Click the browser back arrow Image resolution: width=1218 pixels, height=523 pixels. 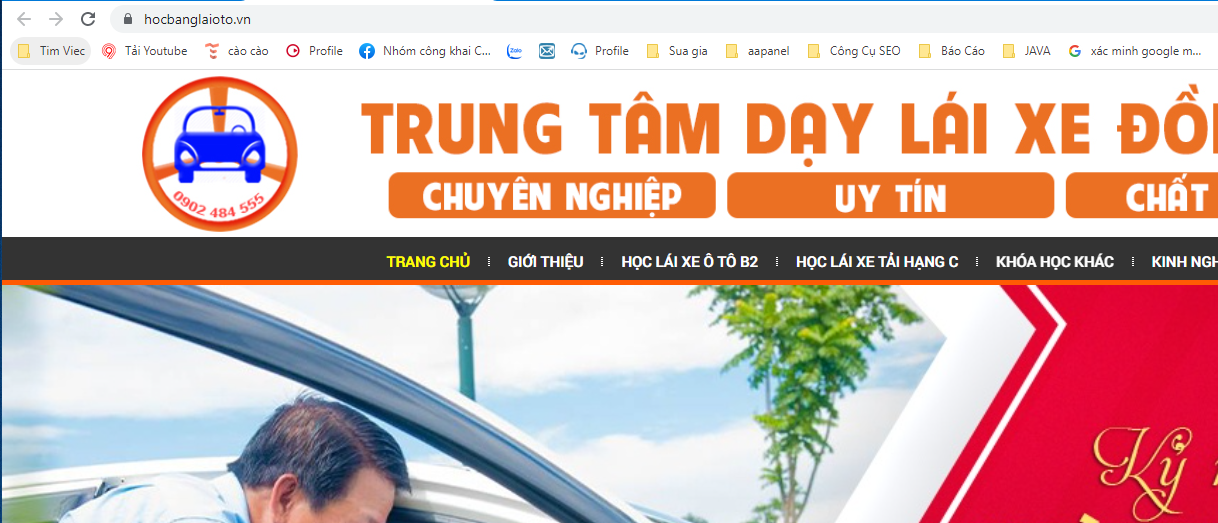[x=24, y=19]
